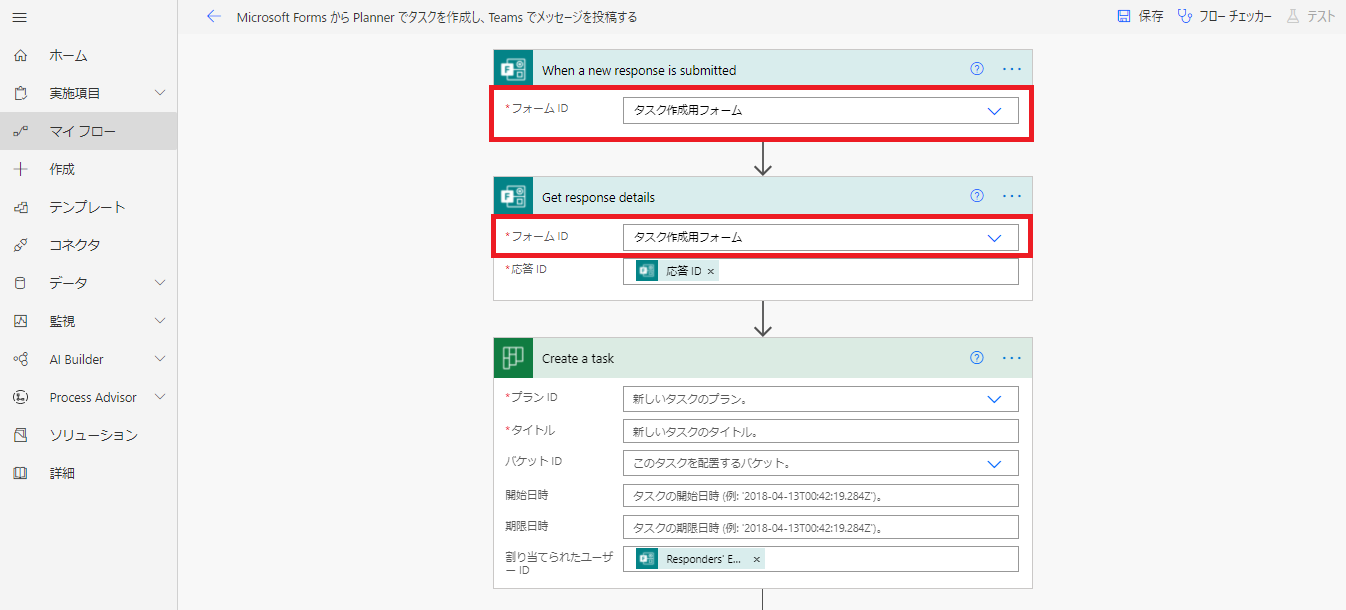
Task: Collapse the Get response details header
Action: [x=763, y=197]
